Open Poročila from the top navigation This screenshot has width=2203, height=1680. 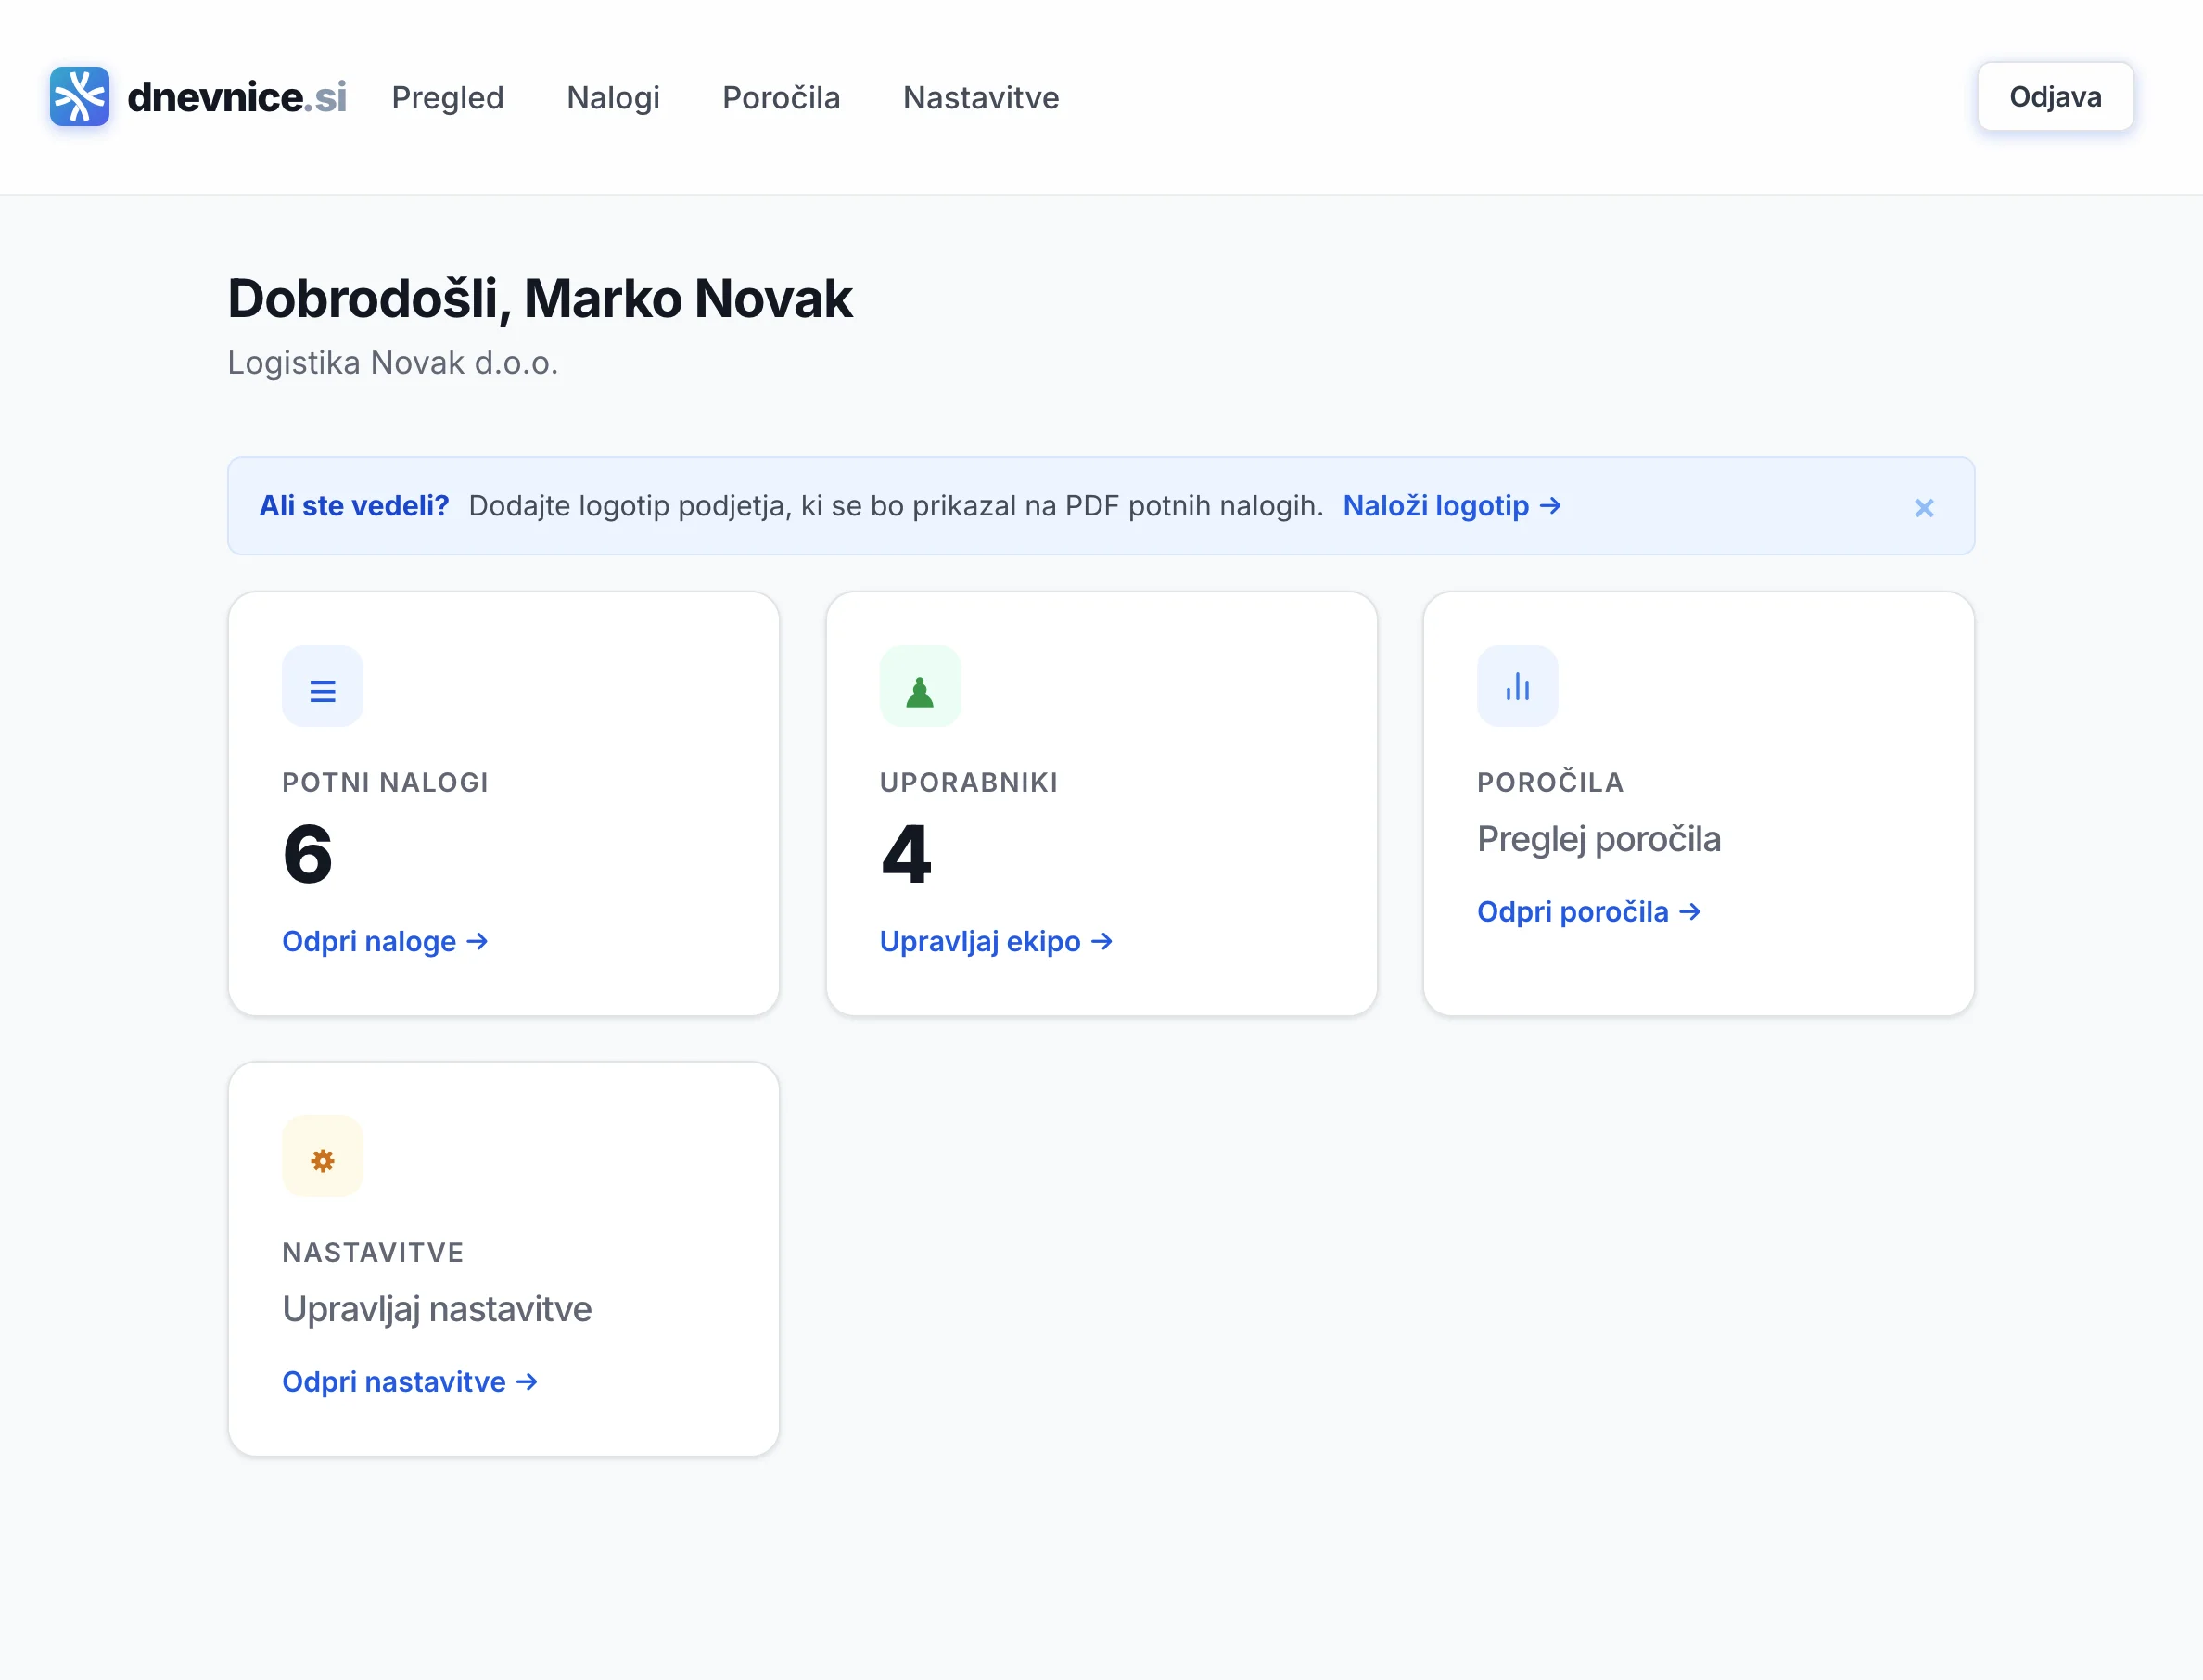(781, 98)
